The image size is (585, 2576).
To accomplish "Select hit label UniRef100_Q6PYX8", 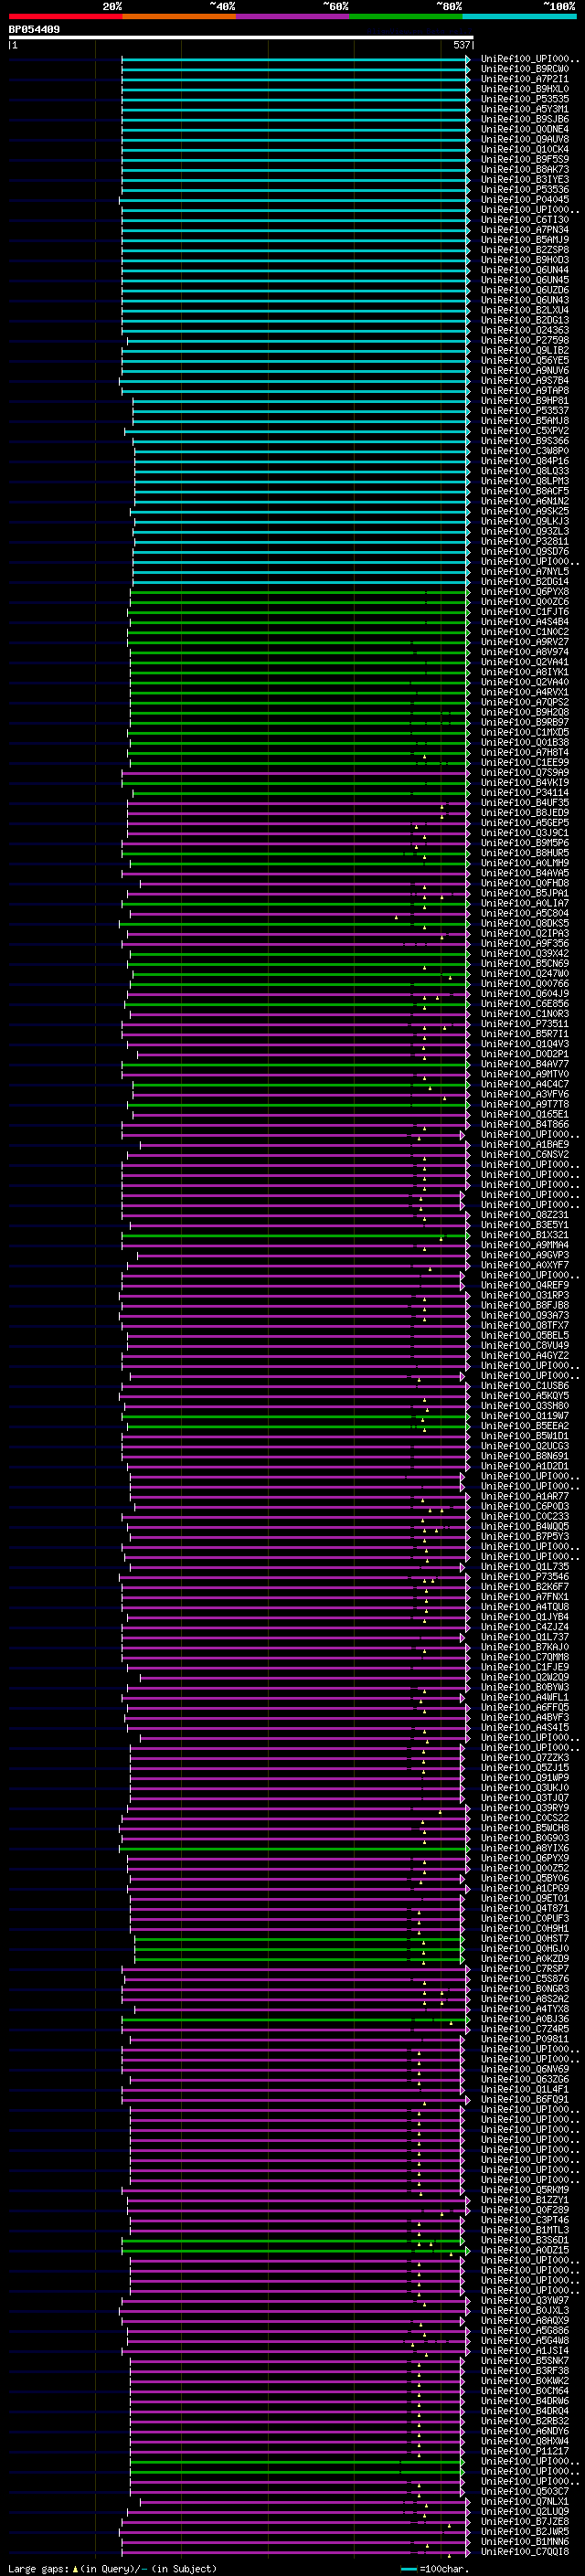I will coord(524,592).
